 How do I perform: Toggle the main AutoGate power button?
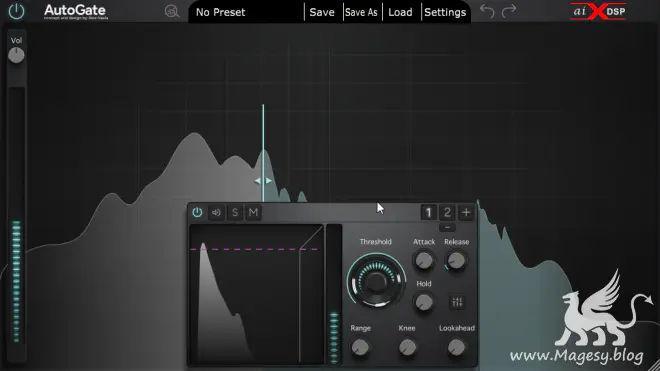click(x=16, y=11)
